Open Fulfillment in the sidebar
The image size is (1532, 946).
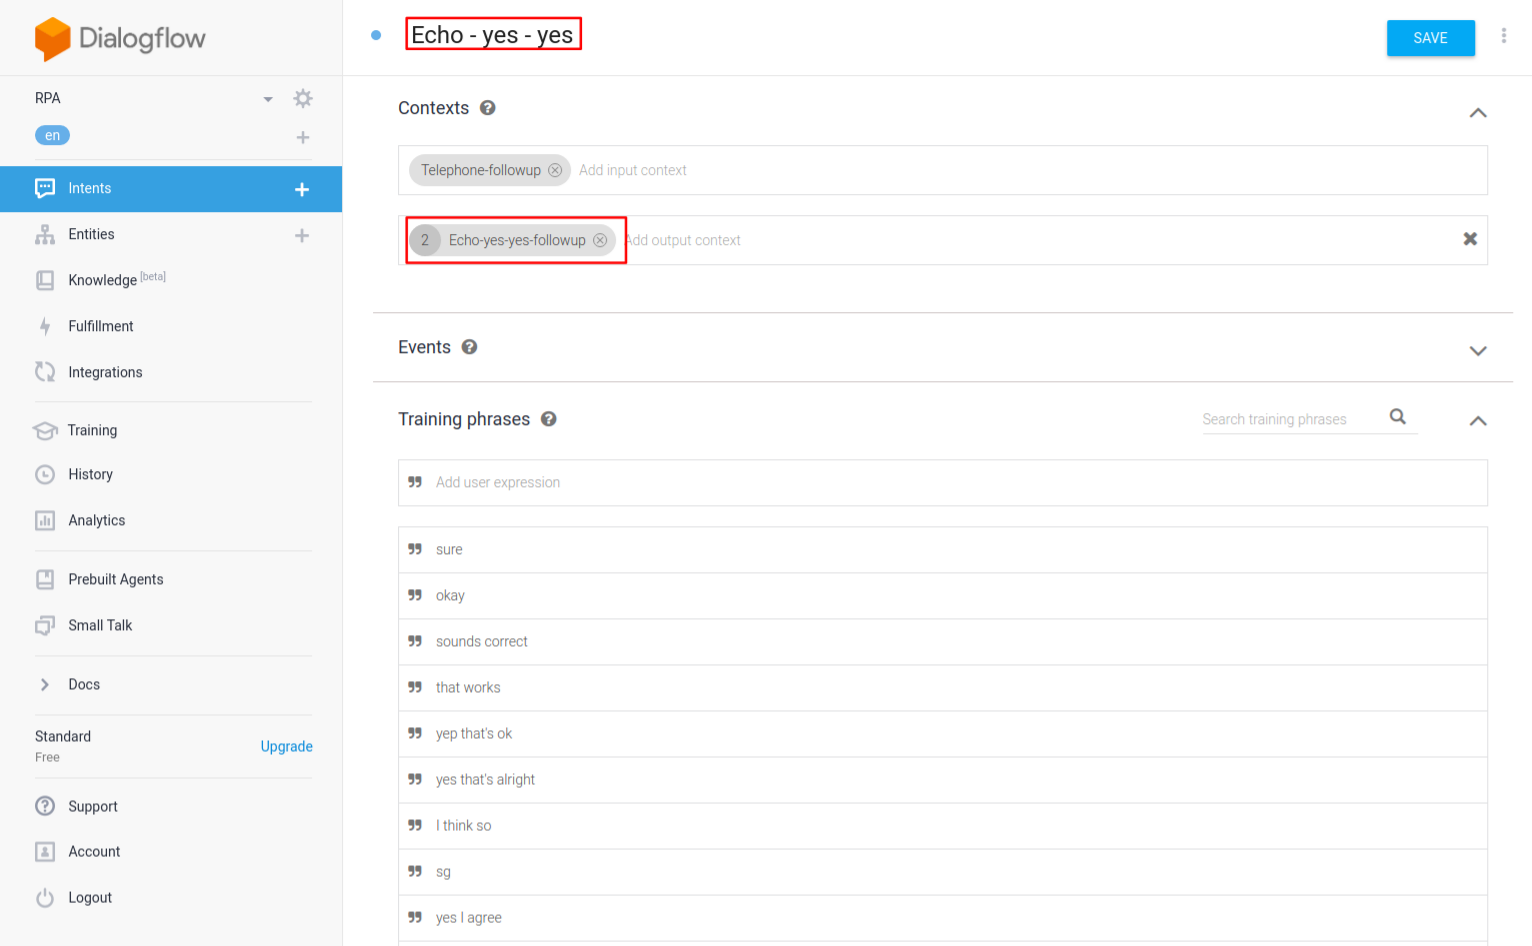coord(100,326)
